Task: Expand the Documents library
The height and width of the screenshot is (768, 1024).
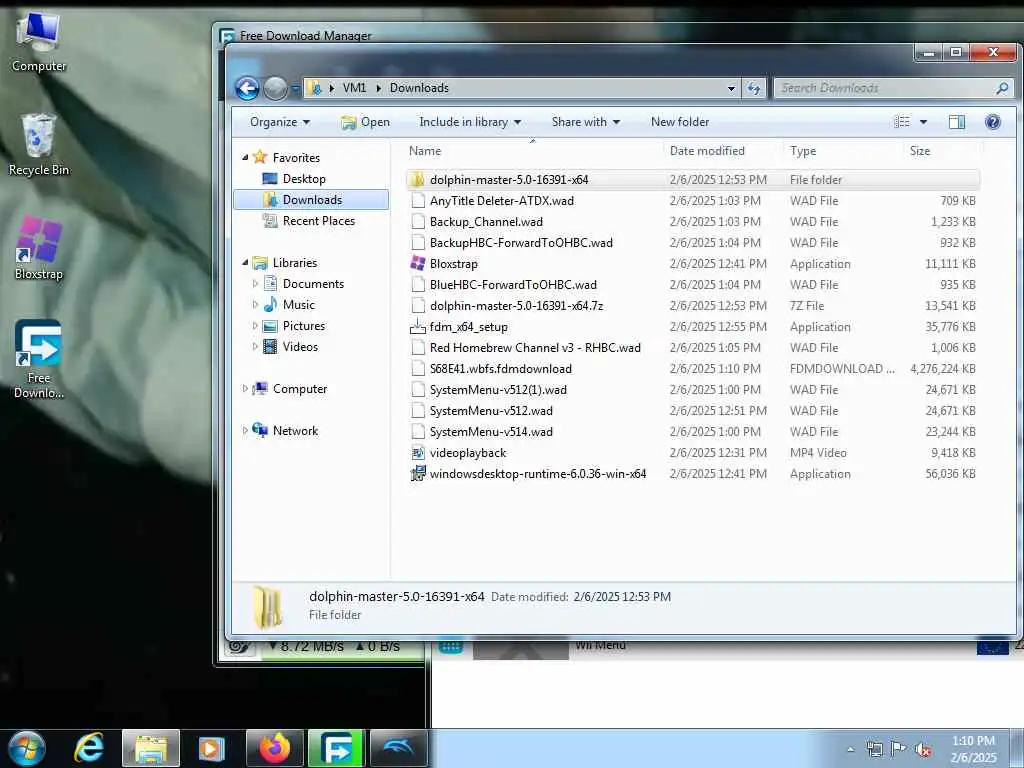Action: coord(255,283)
